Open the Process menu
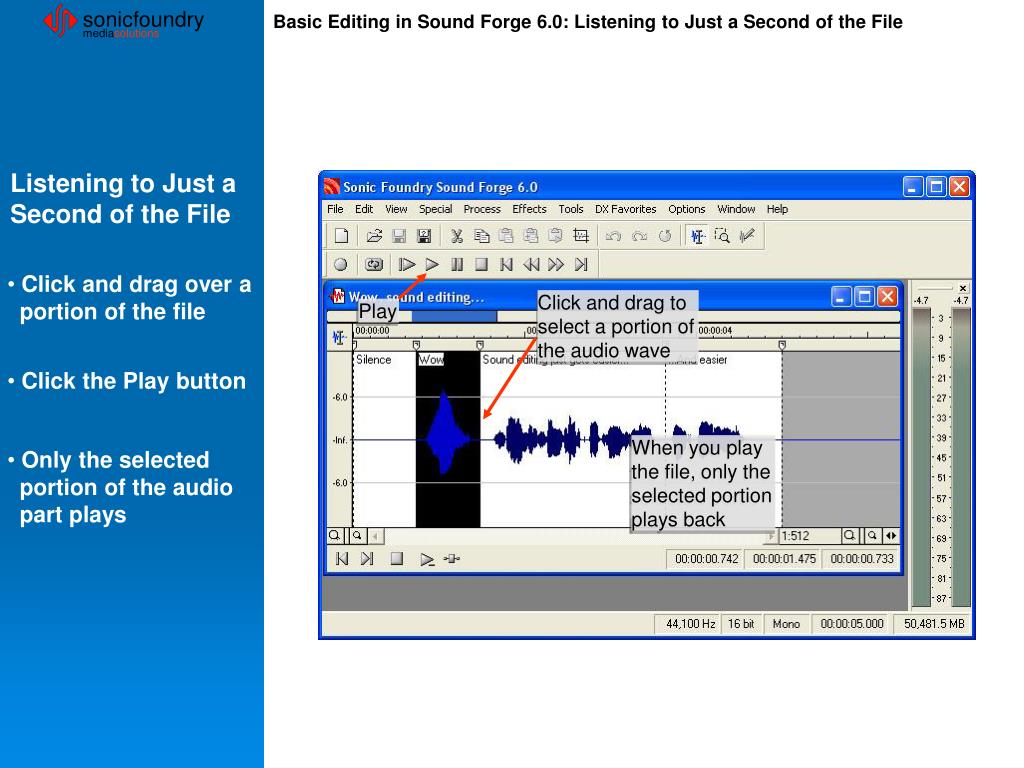Image resolution: width=1024 pixels, height=768 pixels. click(x=482, y=209)
